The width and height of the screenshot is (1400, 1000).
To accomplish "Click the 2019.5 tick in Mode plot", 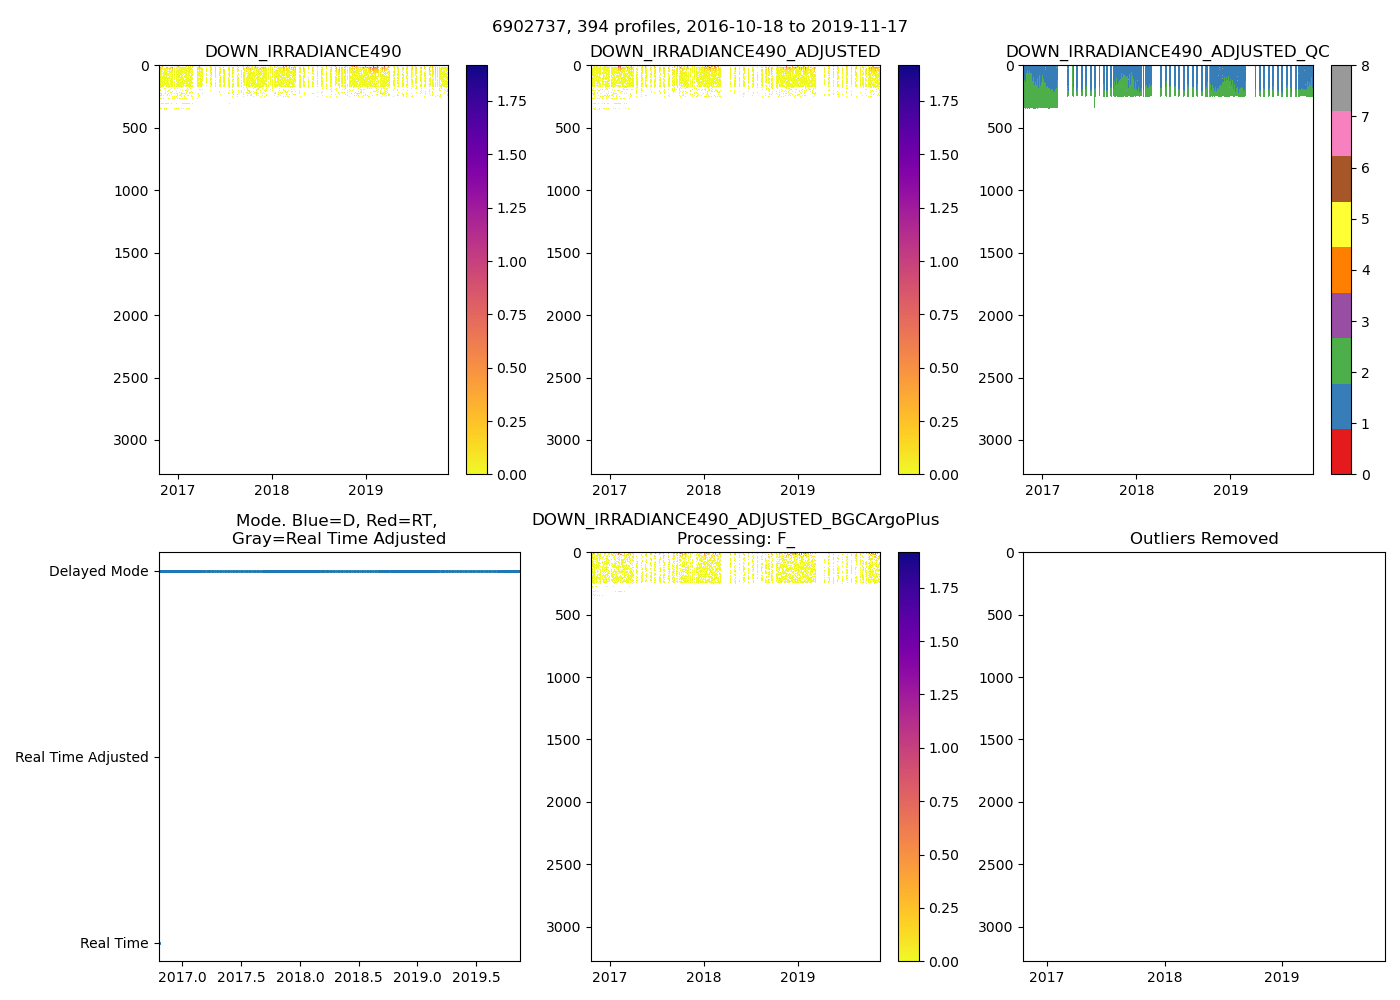I will [x=476, y=977].
